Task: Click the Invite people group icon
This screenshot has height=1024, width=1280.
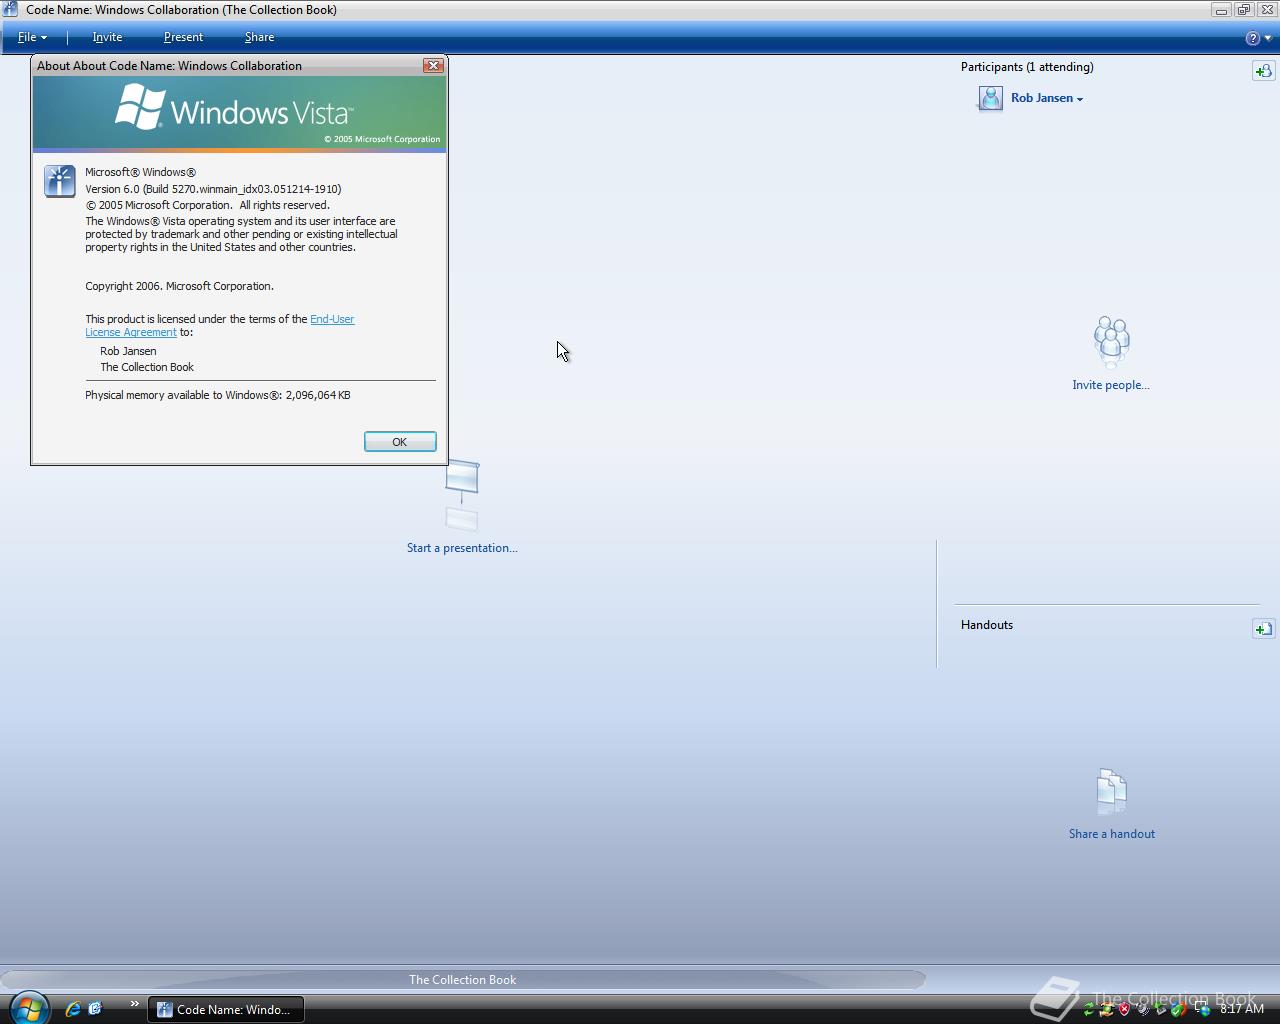Action: pos(1111,342)
